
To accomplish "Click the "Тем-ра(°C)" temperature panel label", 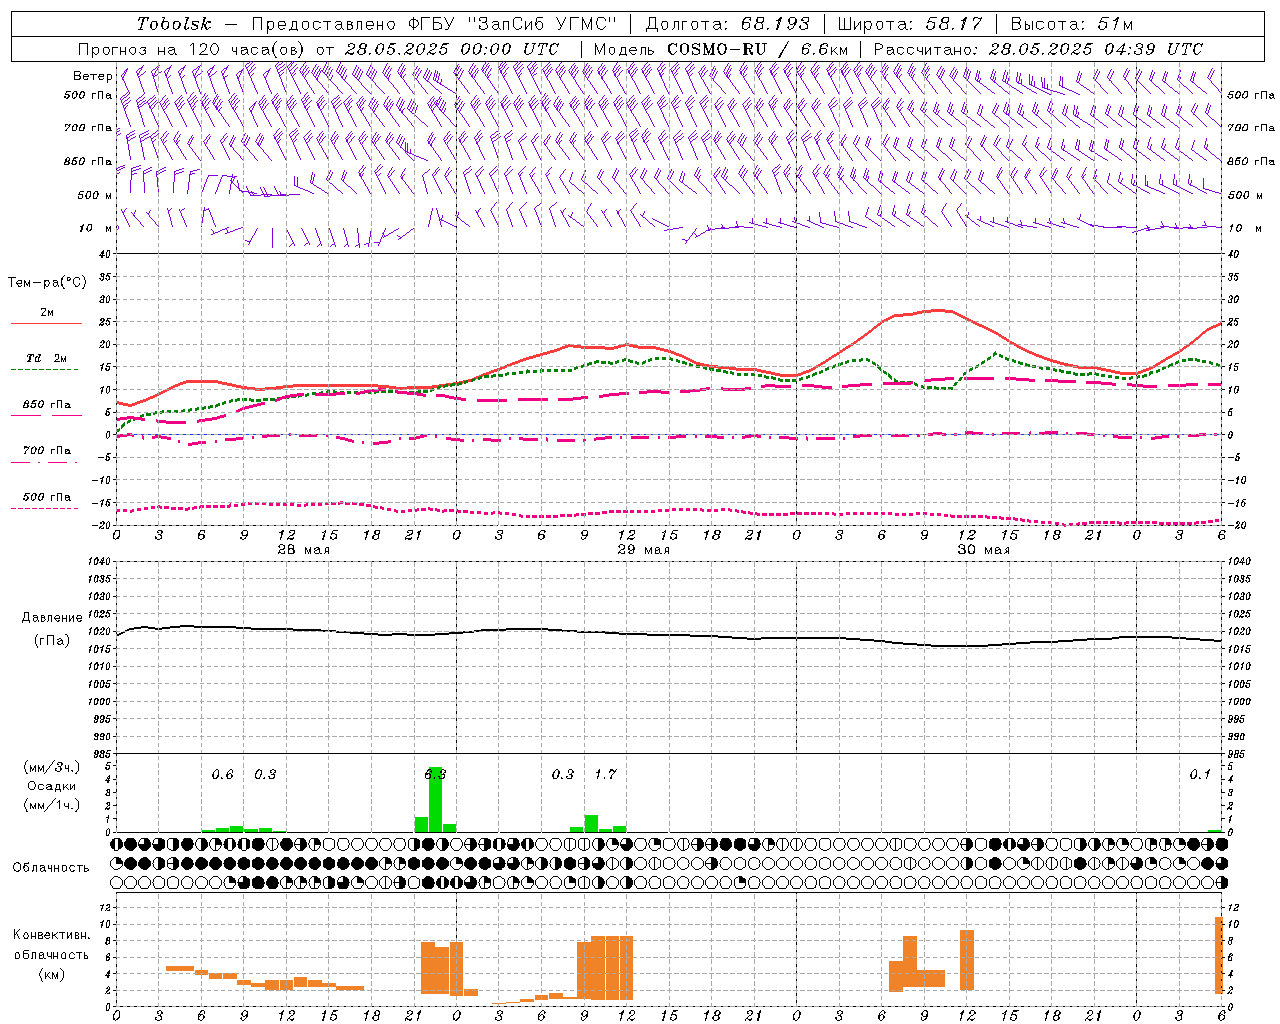I will coord(47,283).
